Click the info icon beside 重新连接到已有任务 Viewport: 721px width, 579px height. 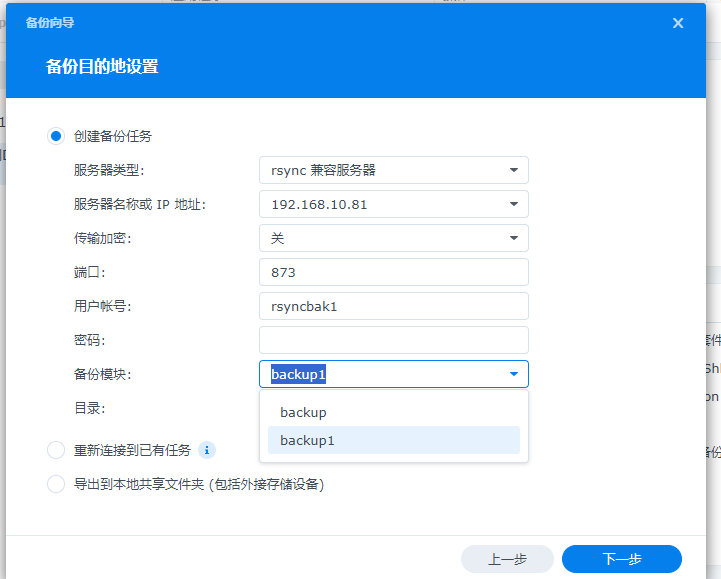point(207,450)
